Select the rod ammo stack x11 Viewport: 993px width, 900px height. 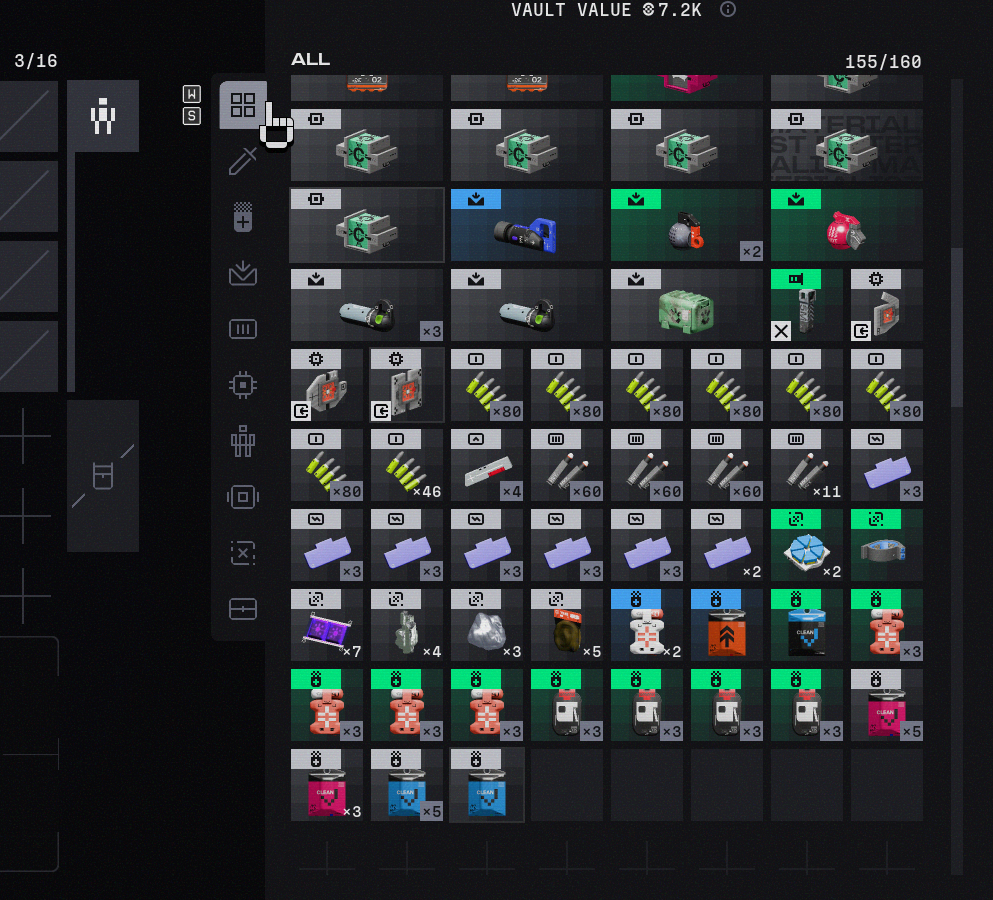(x=806, y=466)
